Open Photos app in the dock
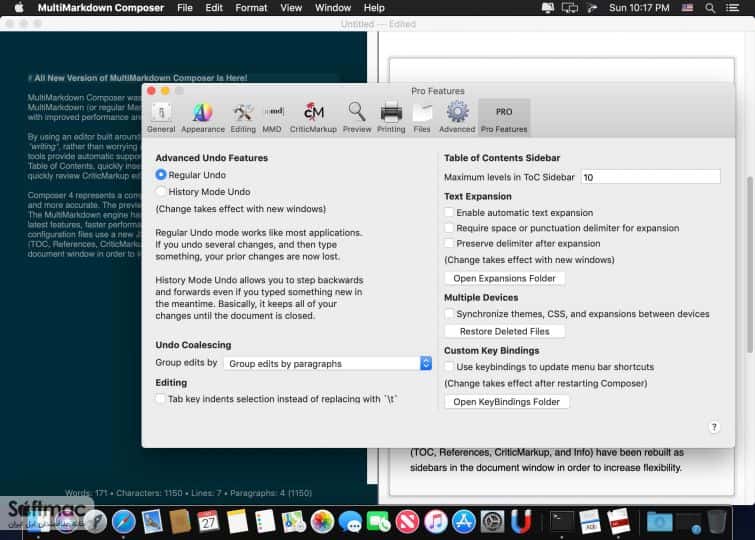This screenshot has width=755, height=540. pos(322,522)
